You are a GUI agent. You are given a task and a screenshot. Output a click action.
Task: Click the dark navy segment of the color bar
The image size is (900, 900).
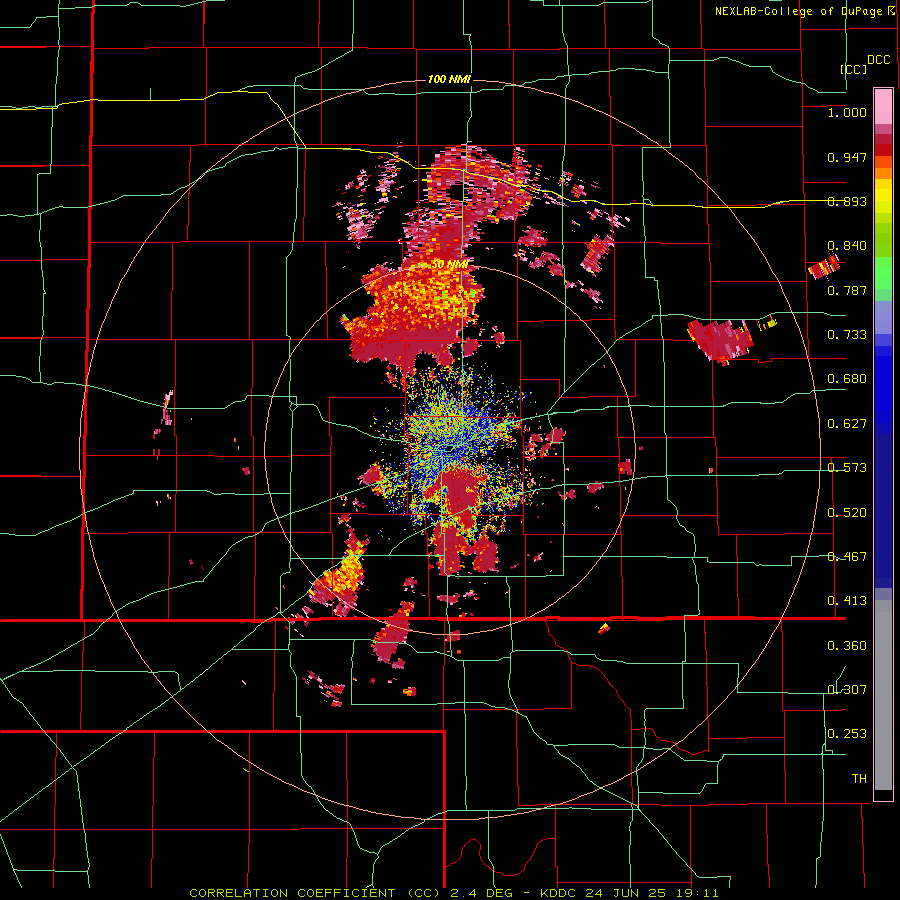click(883, 511)
